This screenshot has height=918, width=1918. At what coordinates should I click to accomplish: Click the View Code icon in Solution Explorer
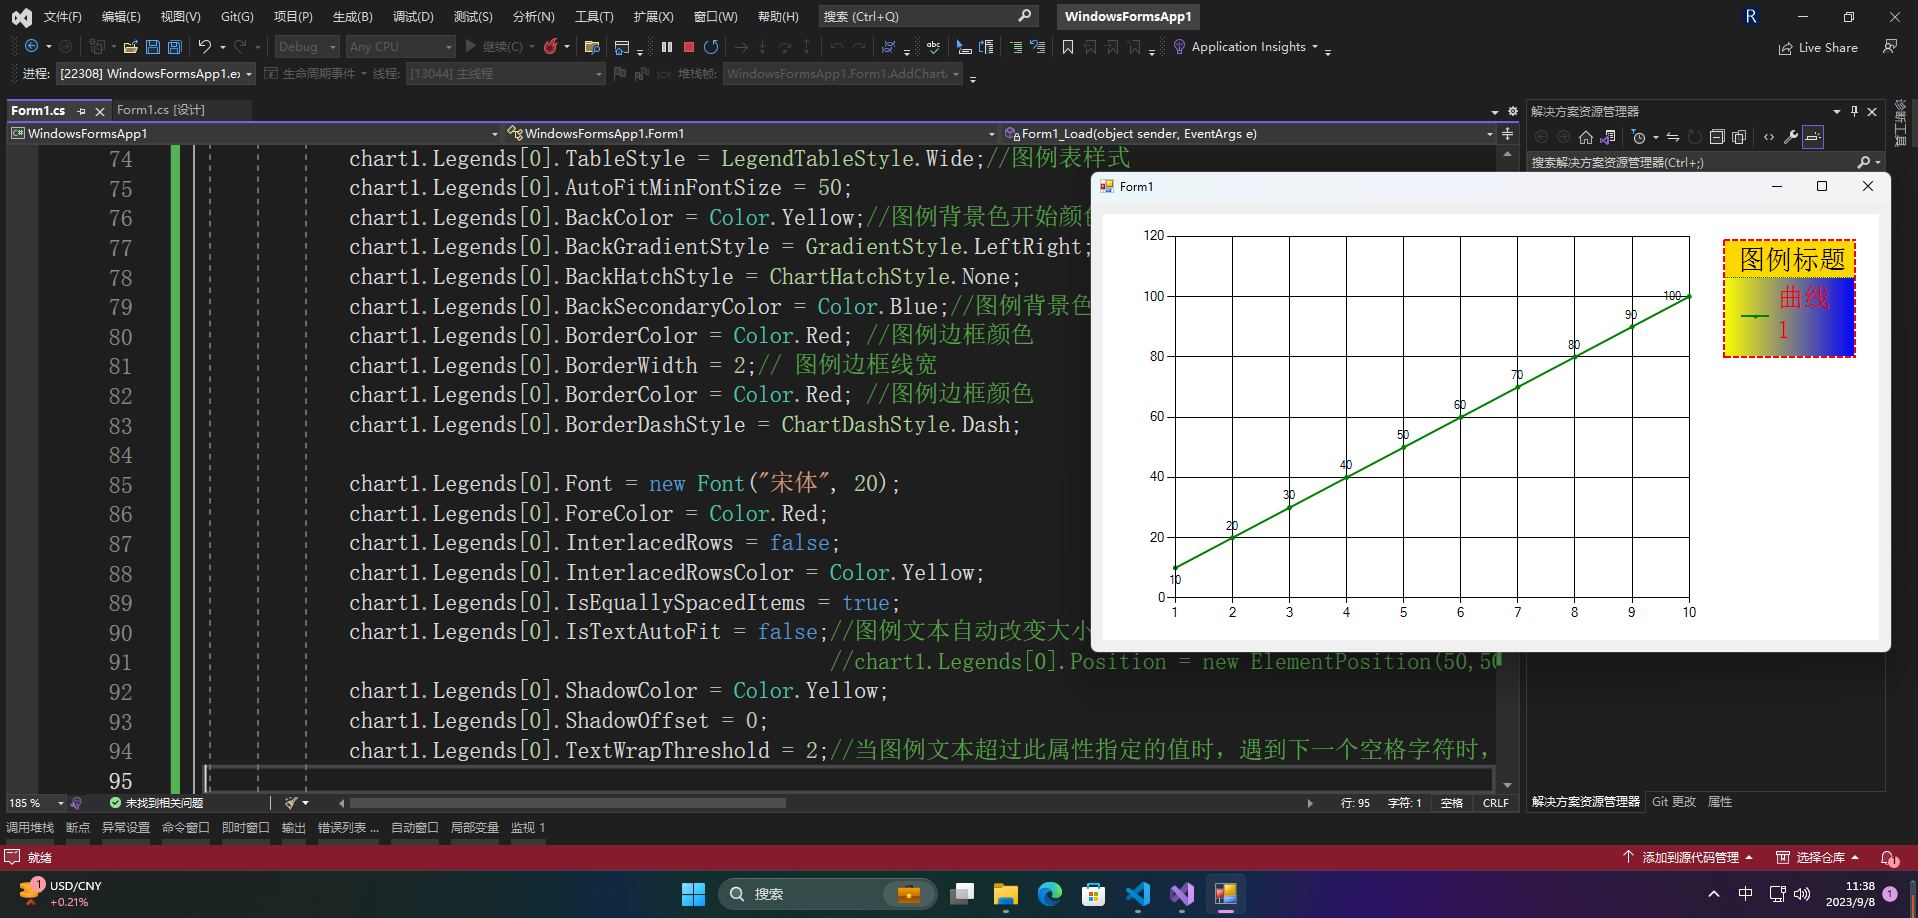pyautogui.click(x=1769, y=137)
